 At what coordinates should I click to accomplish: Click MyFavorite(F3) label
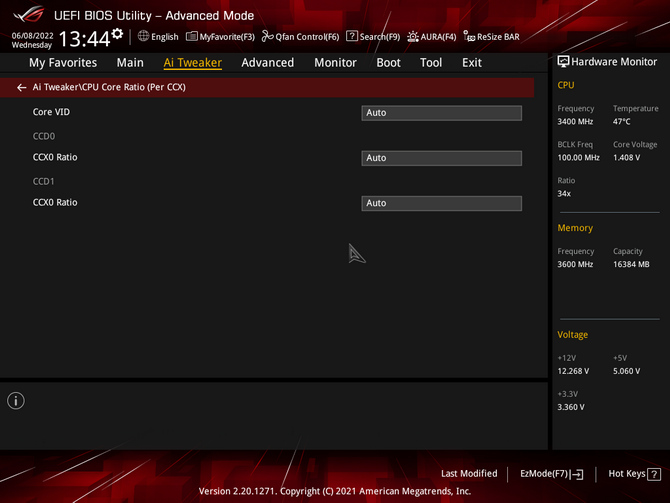227,37
